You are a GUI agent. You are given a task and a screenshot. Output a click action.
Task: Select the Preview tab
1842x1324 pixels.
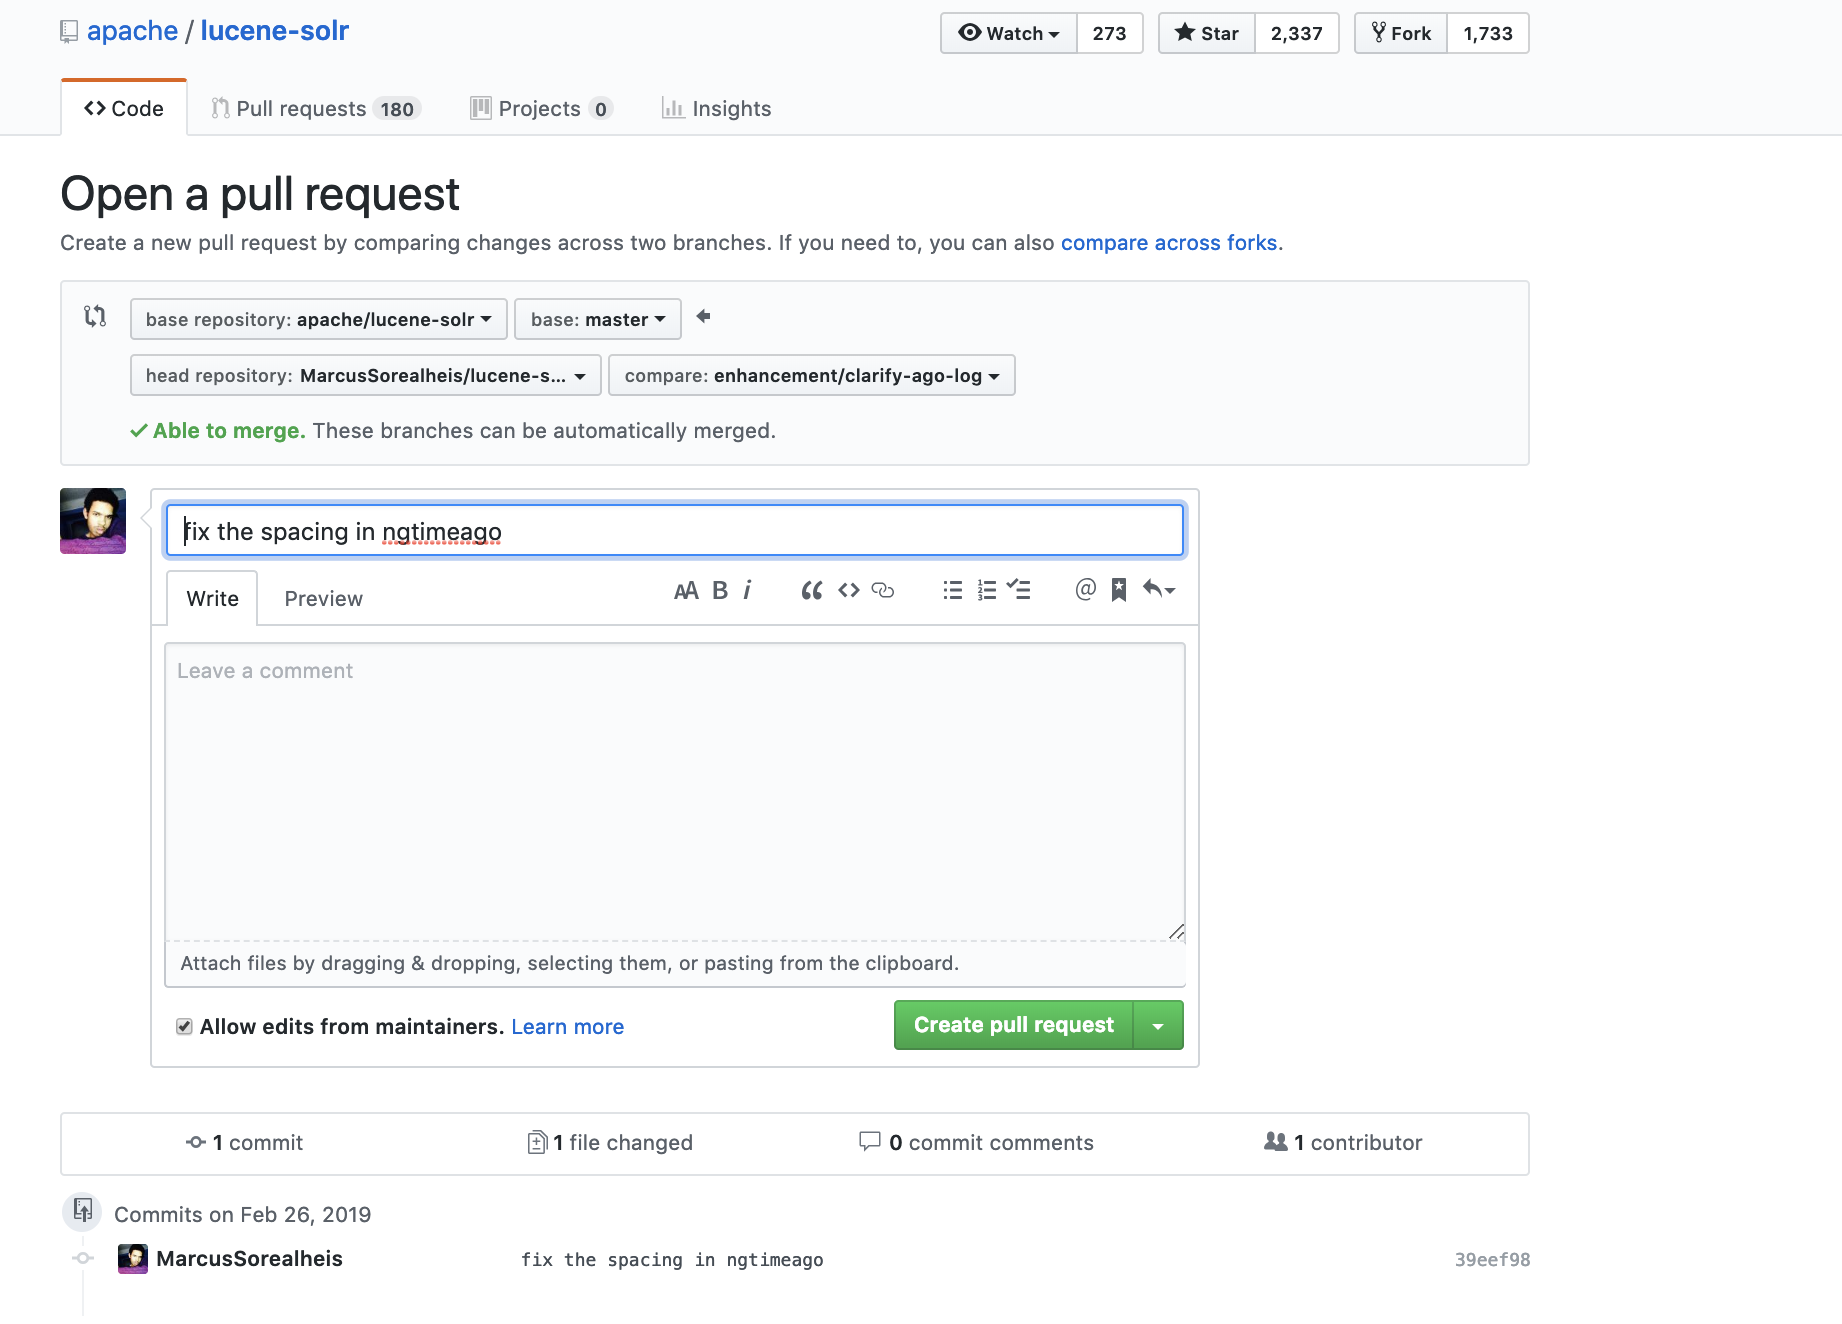point(323,598)
